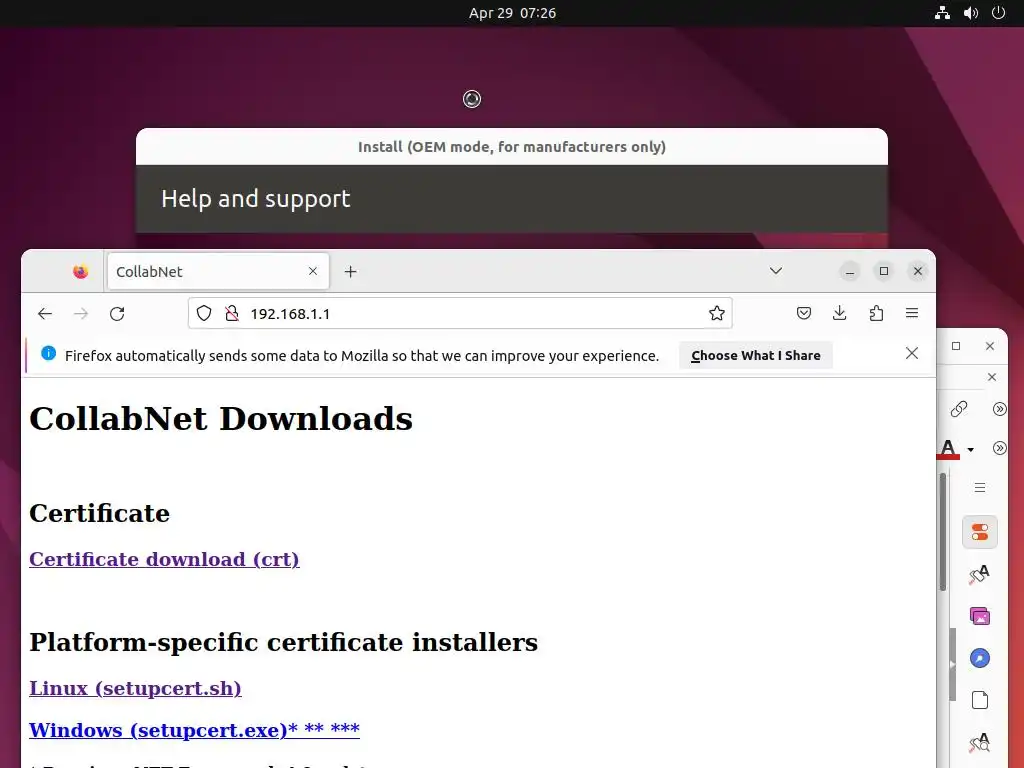
Task: Expand the toolbar overflow chevron beside font color
Action: (999, 448)
